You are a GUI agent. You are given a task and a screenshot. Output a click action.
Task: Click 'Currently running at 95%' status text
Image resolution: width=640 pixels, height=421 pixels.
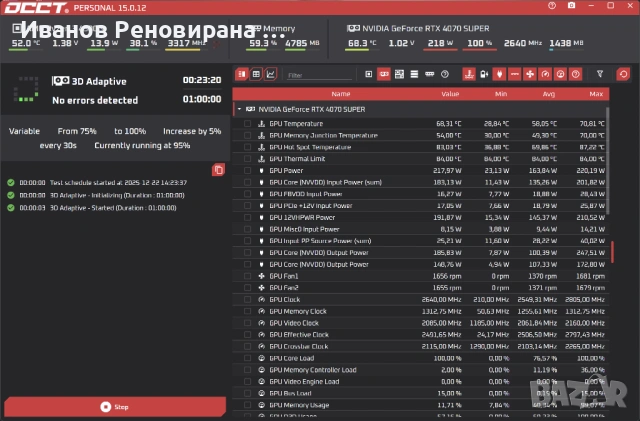(142, 145)
